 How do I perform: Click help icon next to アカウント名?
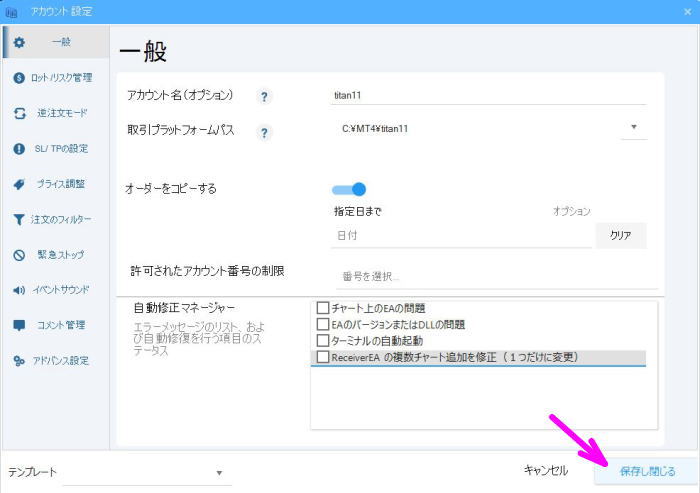point(264,96)
